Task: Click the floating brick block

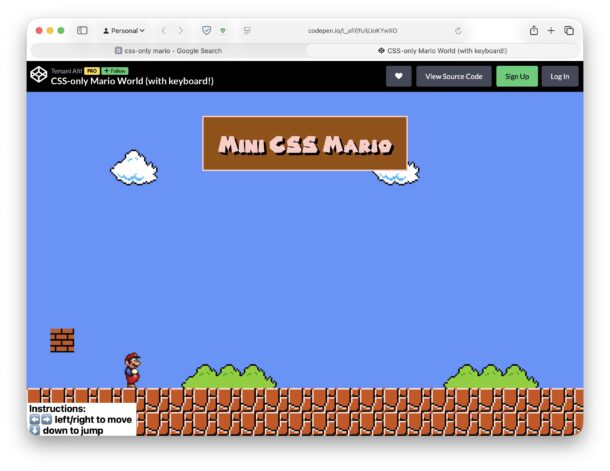Action: point(62,340)
